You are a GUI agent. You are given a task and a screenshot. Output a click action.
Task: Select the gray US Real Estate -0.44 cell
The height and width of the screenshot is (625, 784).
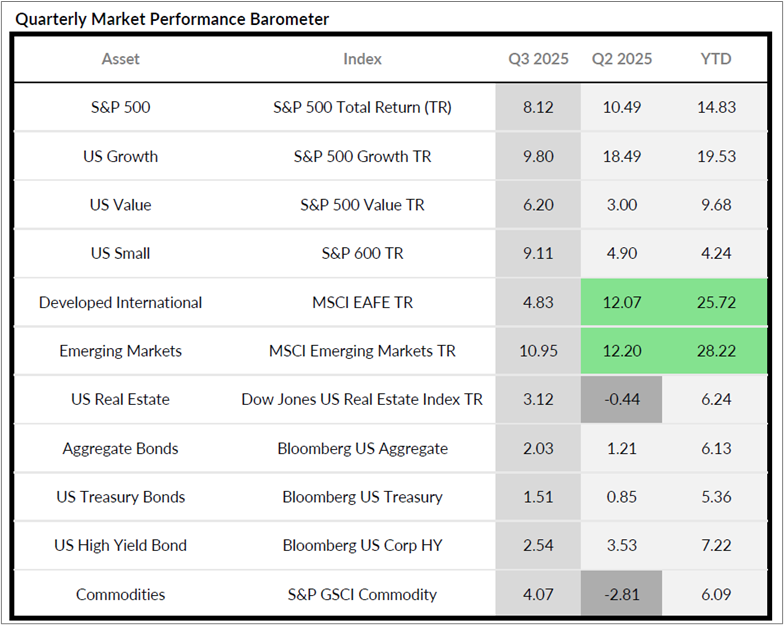620,399
